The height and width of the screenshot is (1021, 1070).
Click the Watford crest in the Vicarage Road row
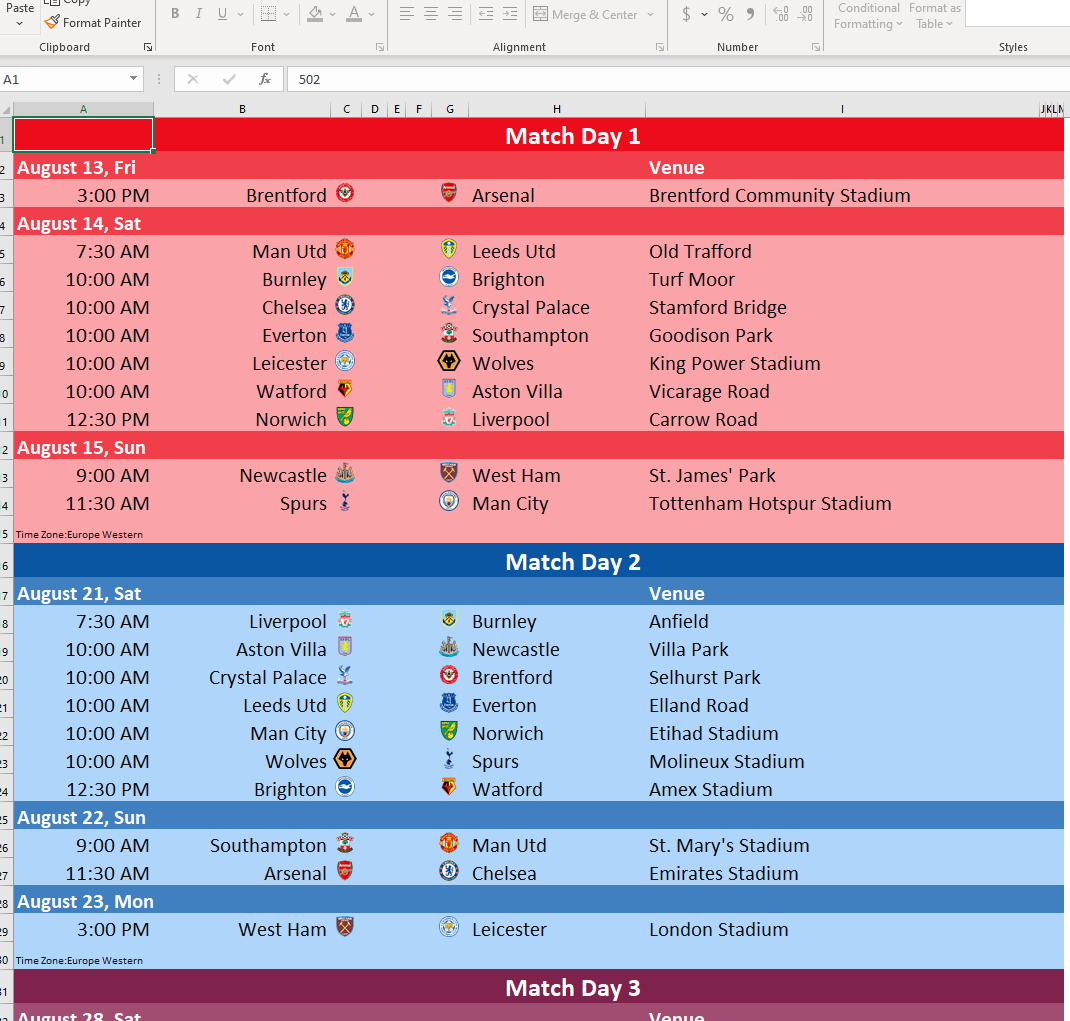pyautogui.click(x=345, y=390)
